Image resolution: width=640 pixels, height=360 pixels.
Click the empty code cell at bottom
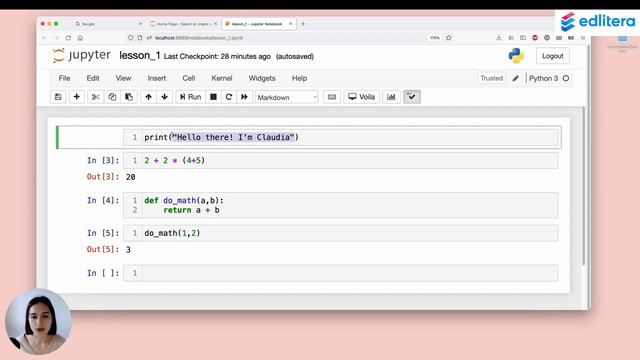(x=340, y=273)
